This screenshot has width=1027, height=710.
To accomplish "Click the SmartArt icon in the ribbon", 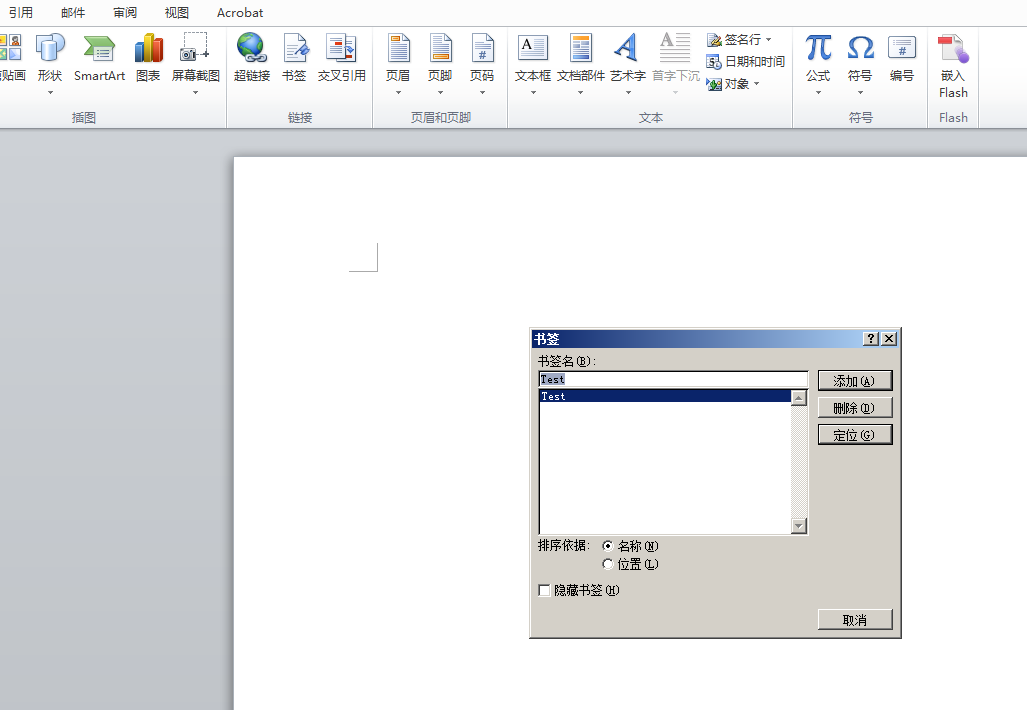I will 99,57.
